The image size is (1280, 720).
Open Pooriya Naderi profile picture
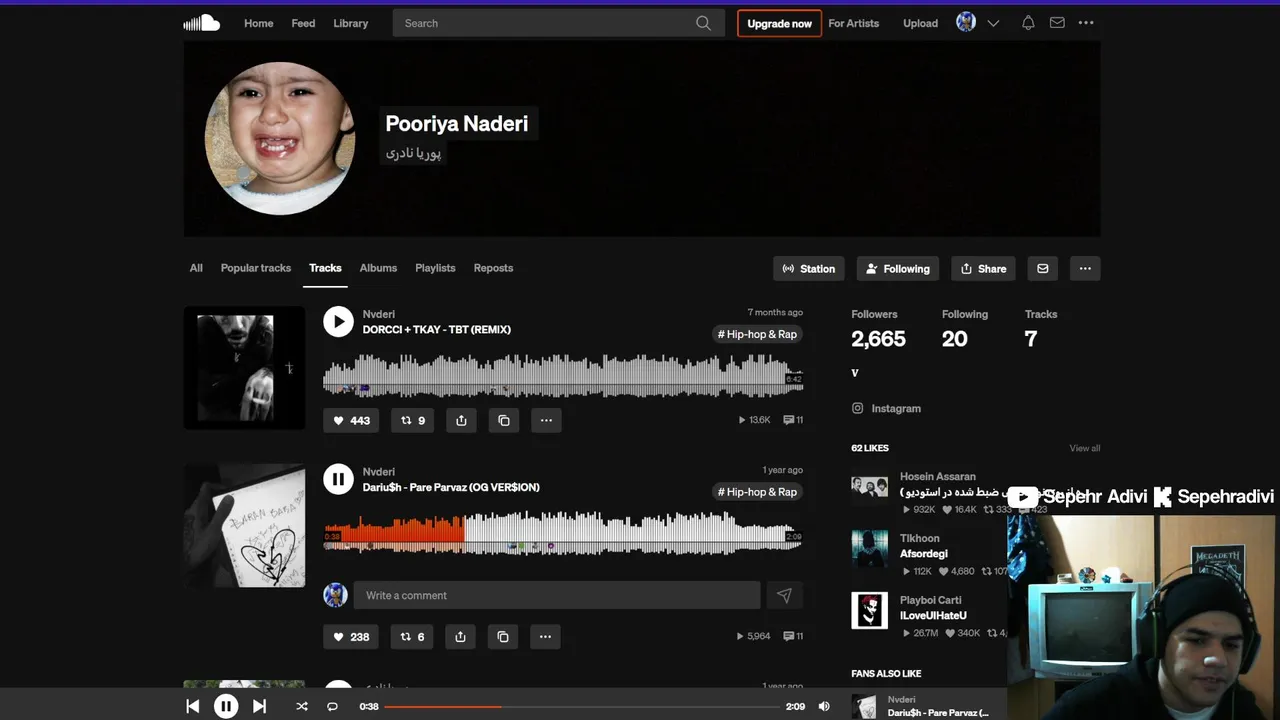[280, 139]
